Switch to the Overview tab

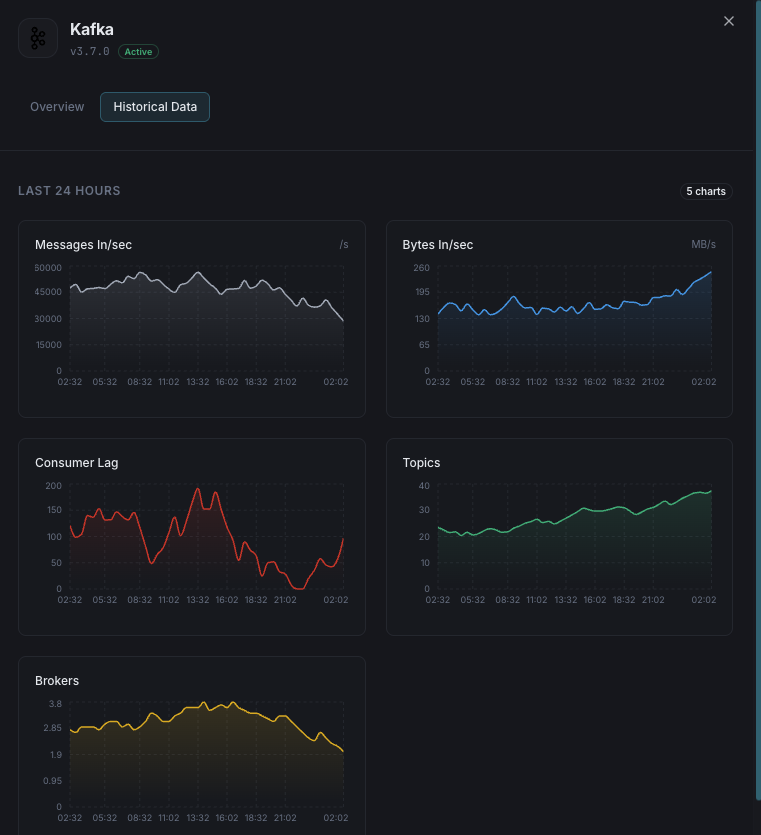coord(57,106)
